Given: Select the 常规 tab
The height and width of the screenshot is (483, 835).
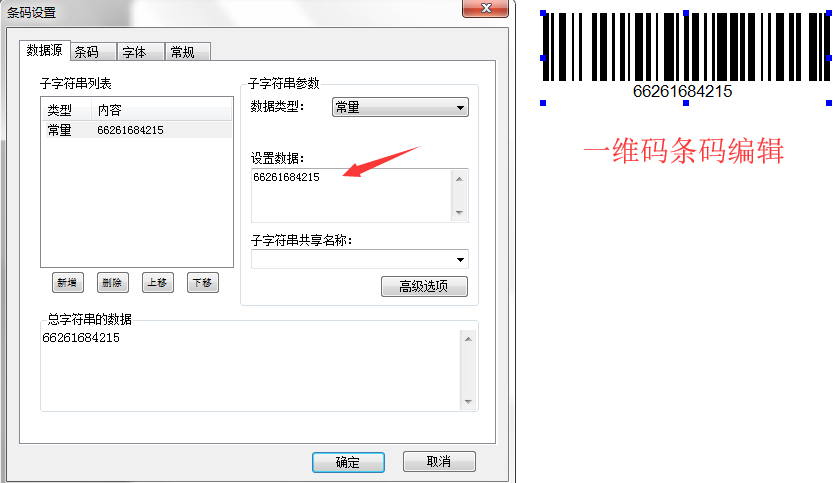Looking at the screenshot, I should point(187,52).
